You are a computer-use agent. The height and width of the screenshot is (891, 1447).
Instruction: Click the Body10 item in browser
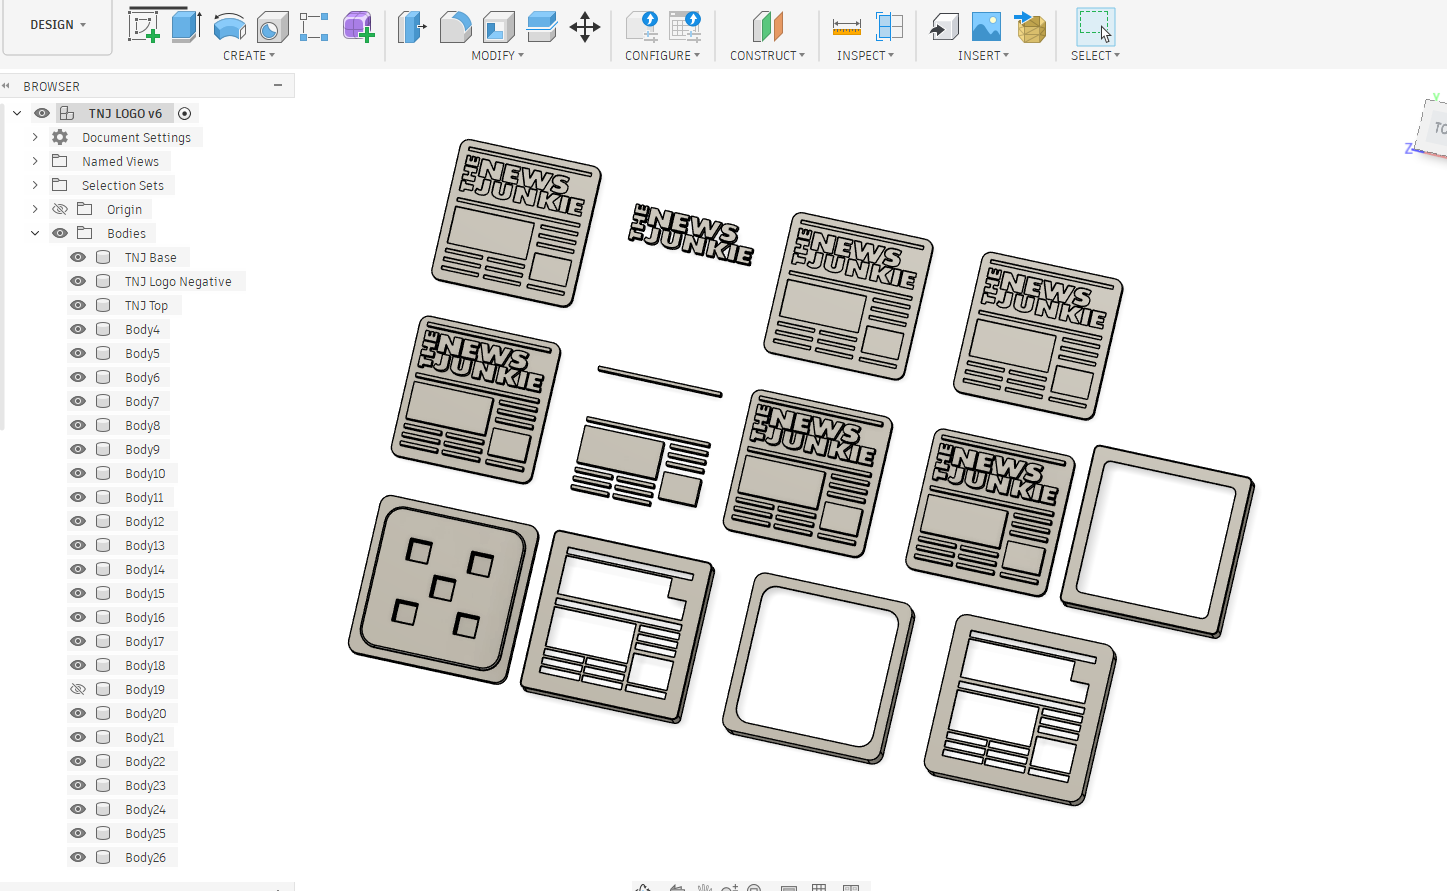point(145,474)
